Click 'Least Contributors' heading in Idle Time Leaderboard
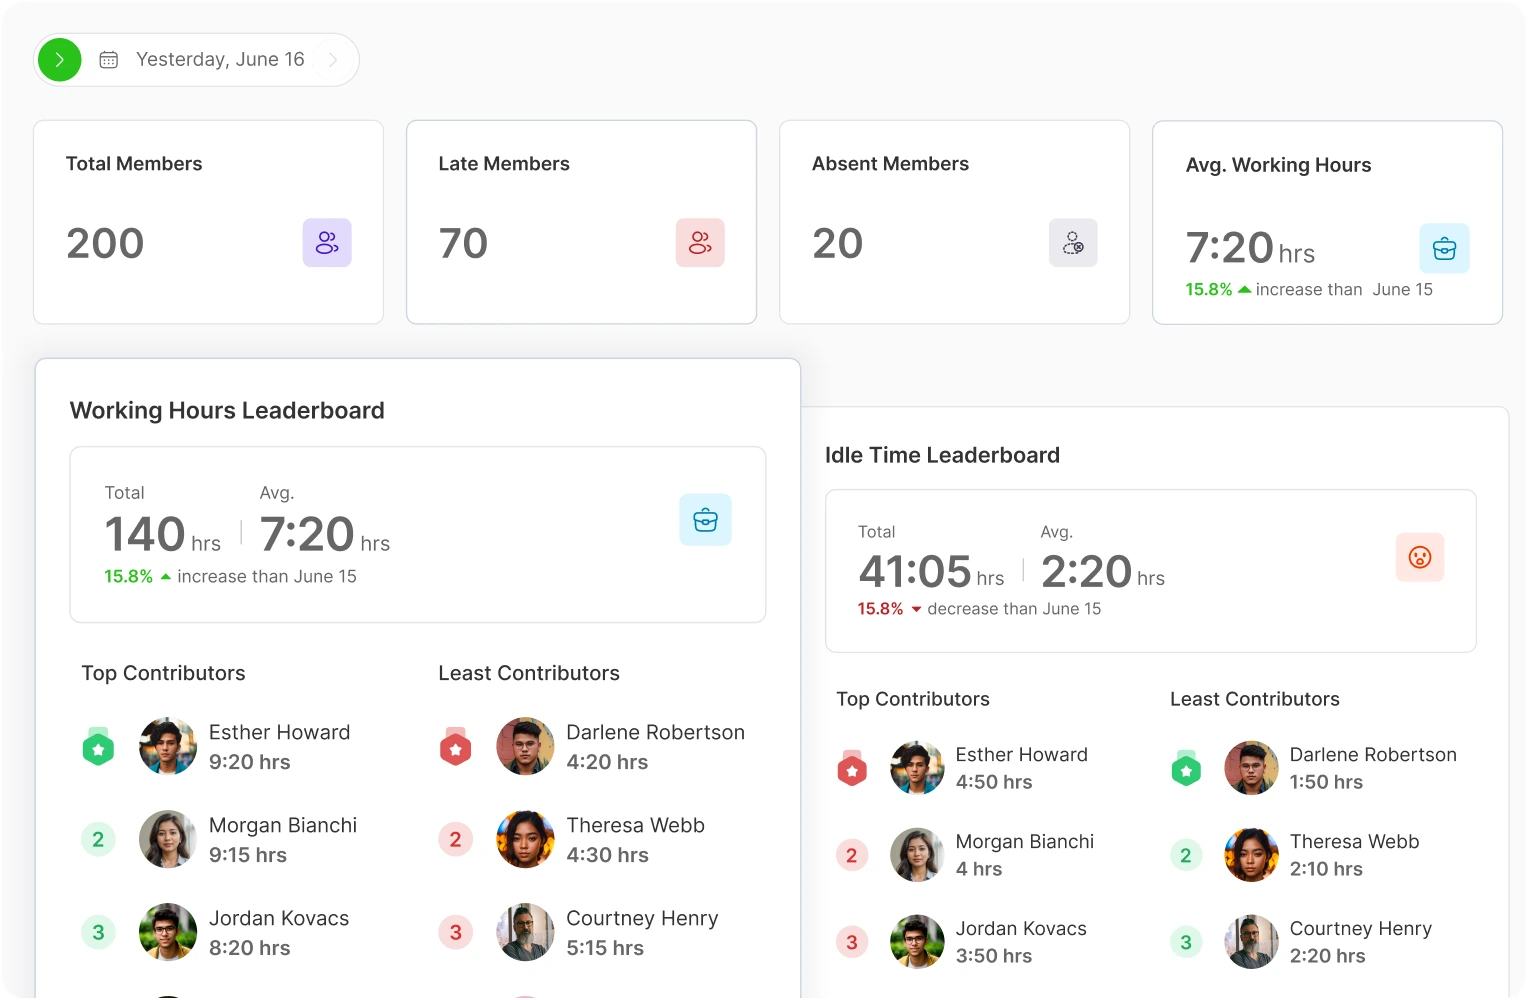The width and height of the screenshot is (1528, 1000). coord(1254,699)
